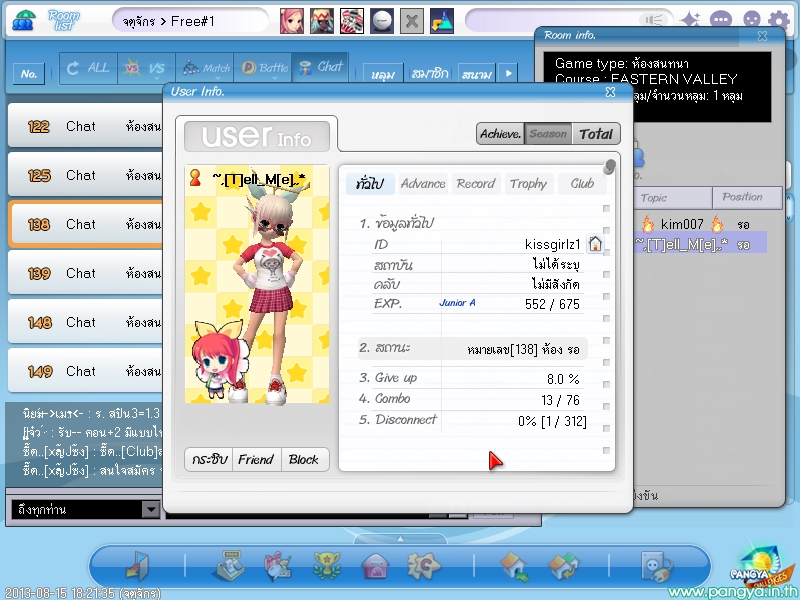
Task: Click the Position column header
Action: (x=746, y=197)
